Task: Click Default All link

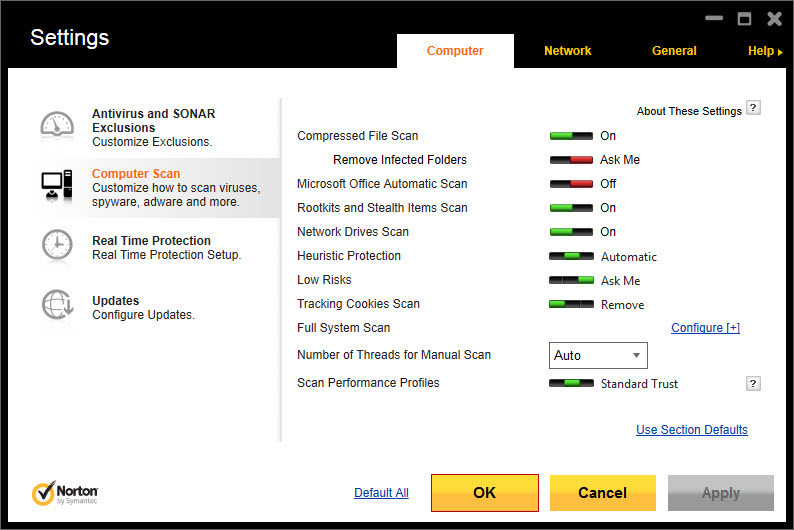Action: (x=381, y=493)
